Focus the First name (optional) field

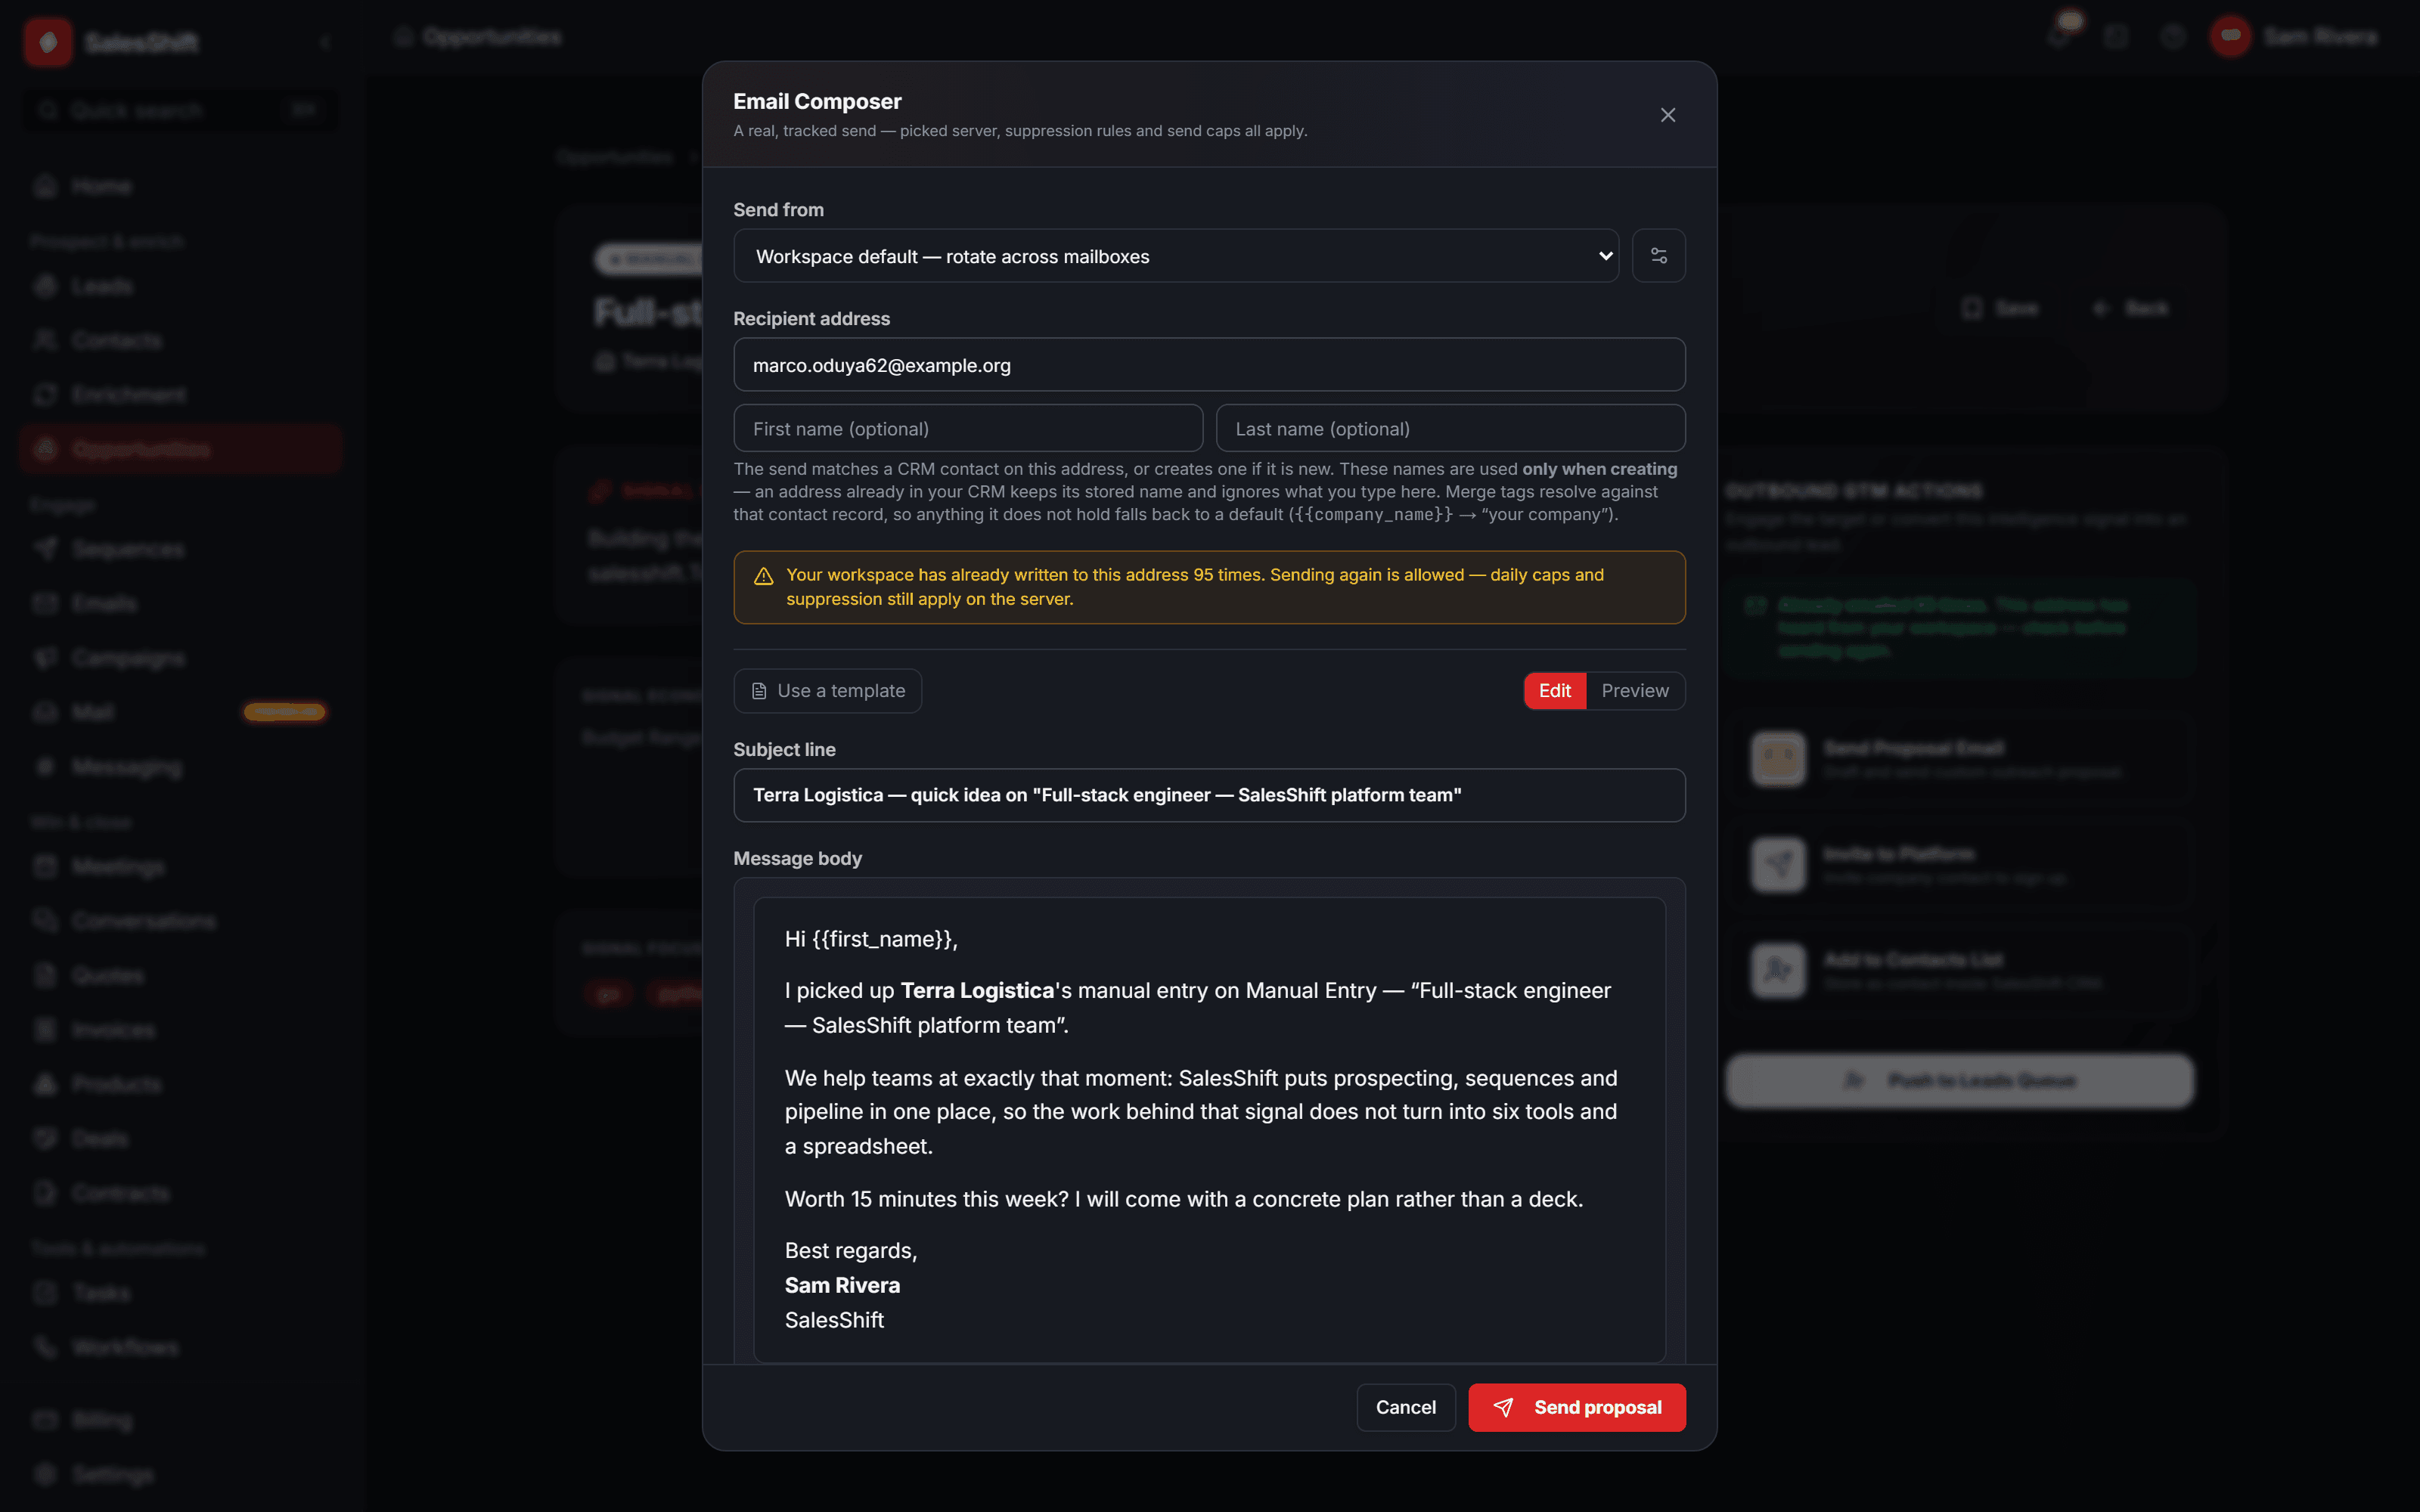point(968,428)
